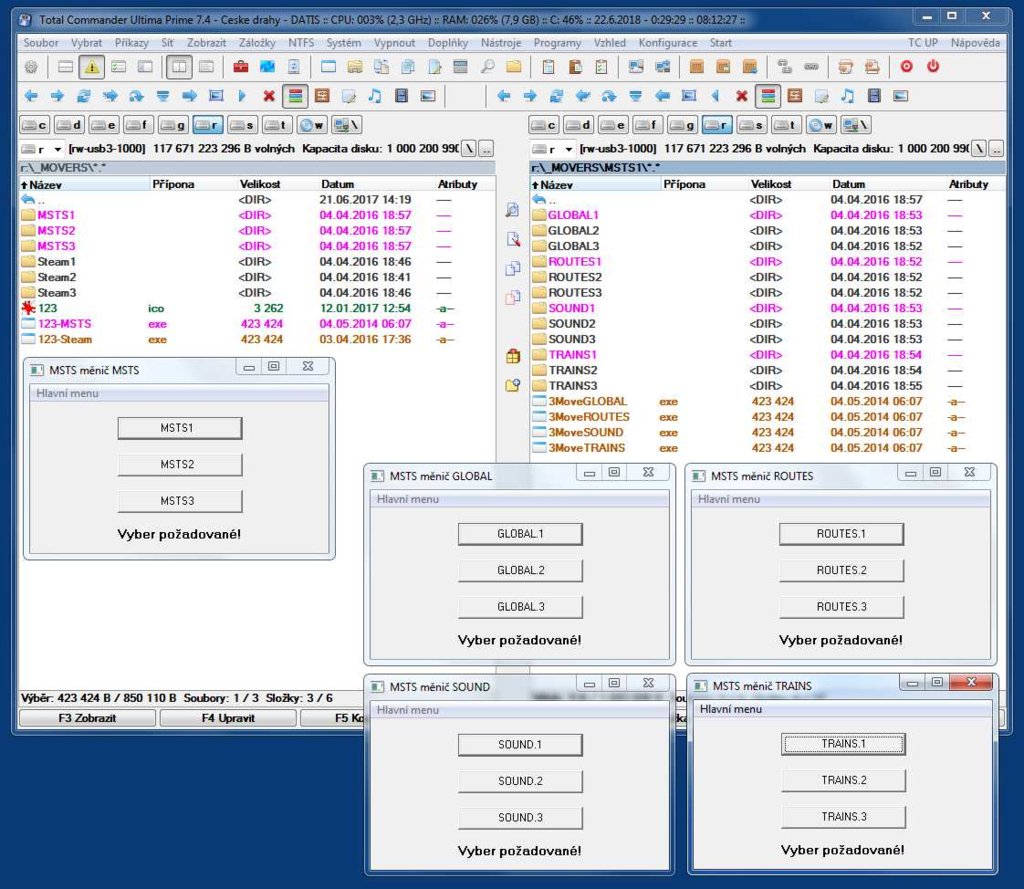Click the music note icon in left panel toolbar
Screen dimensions: 1024x889
pos(375,96)
